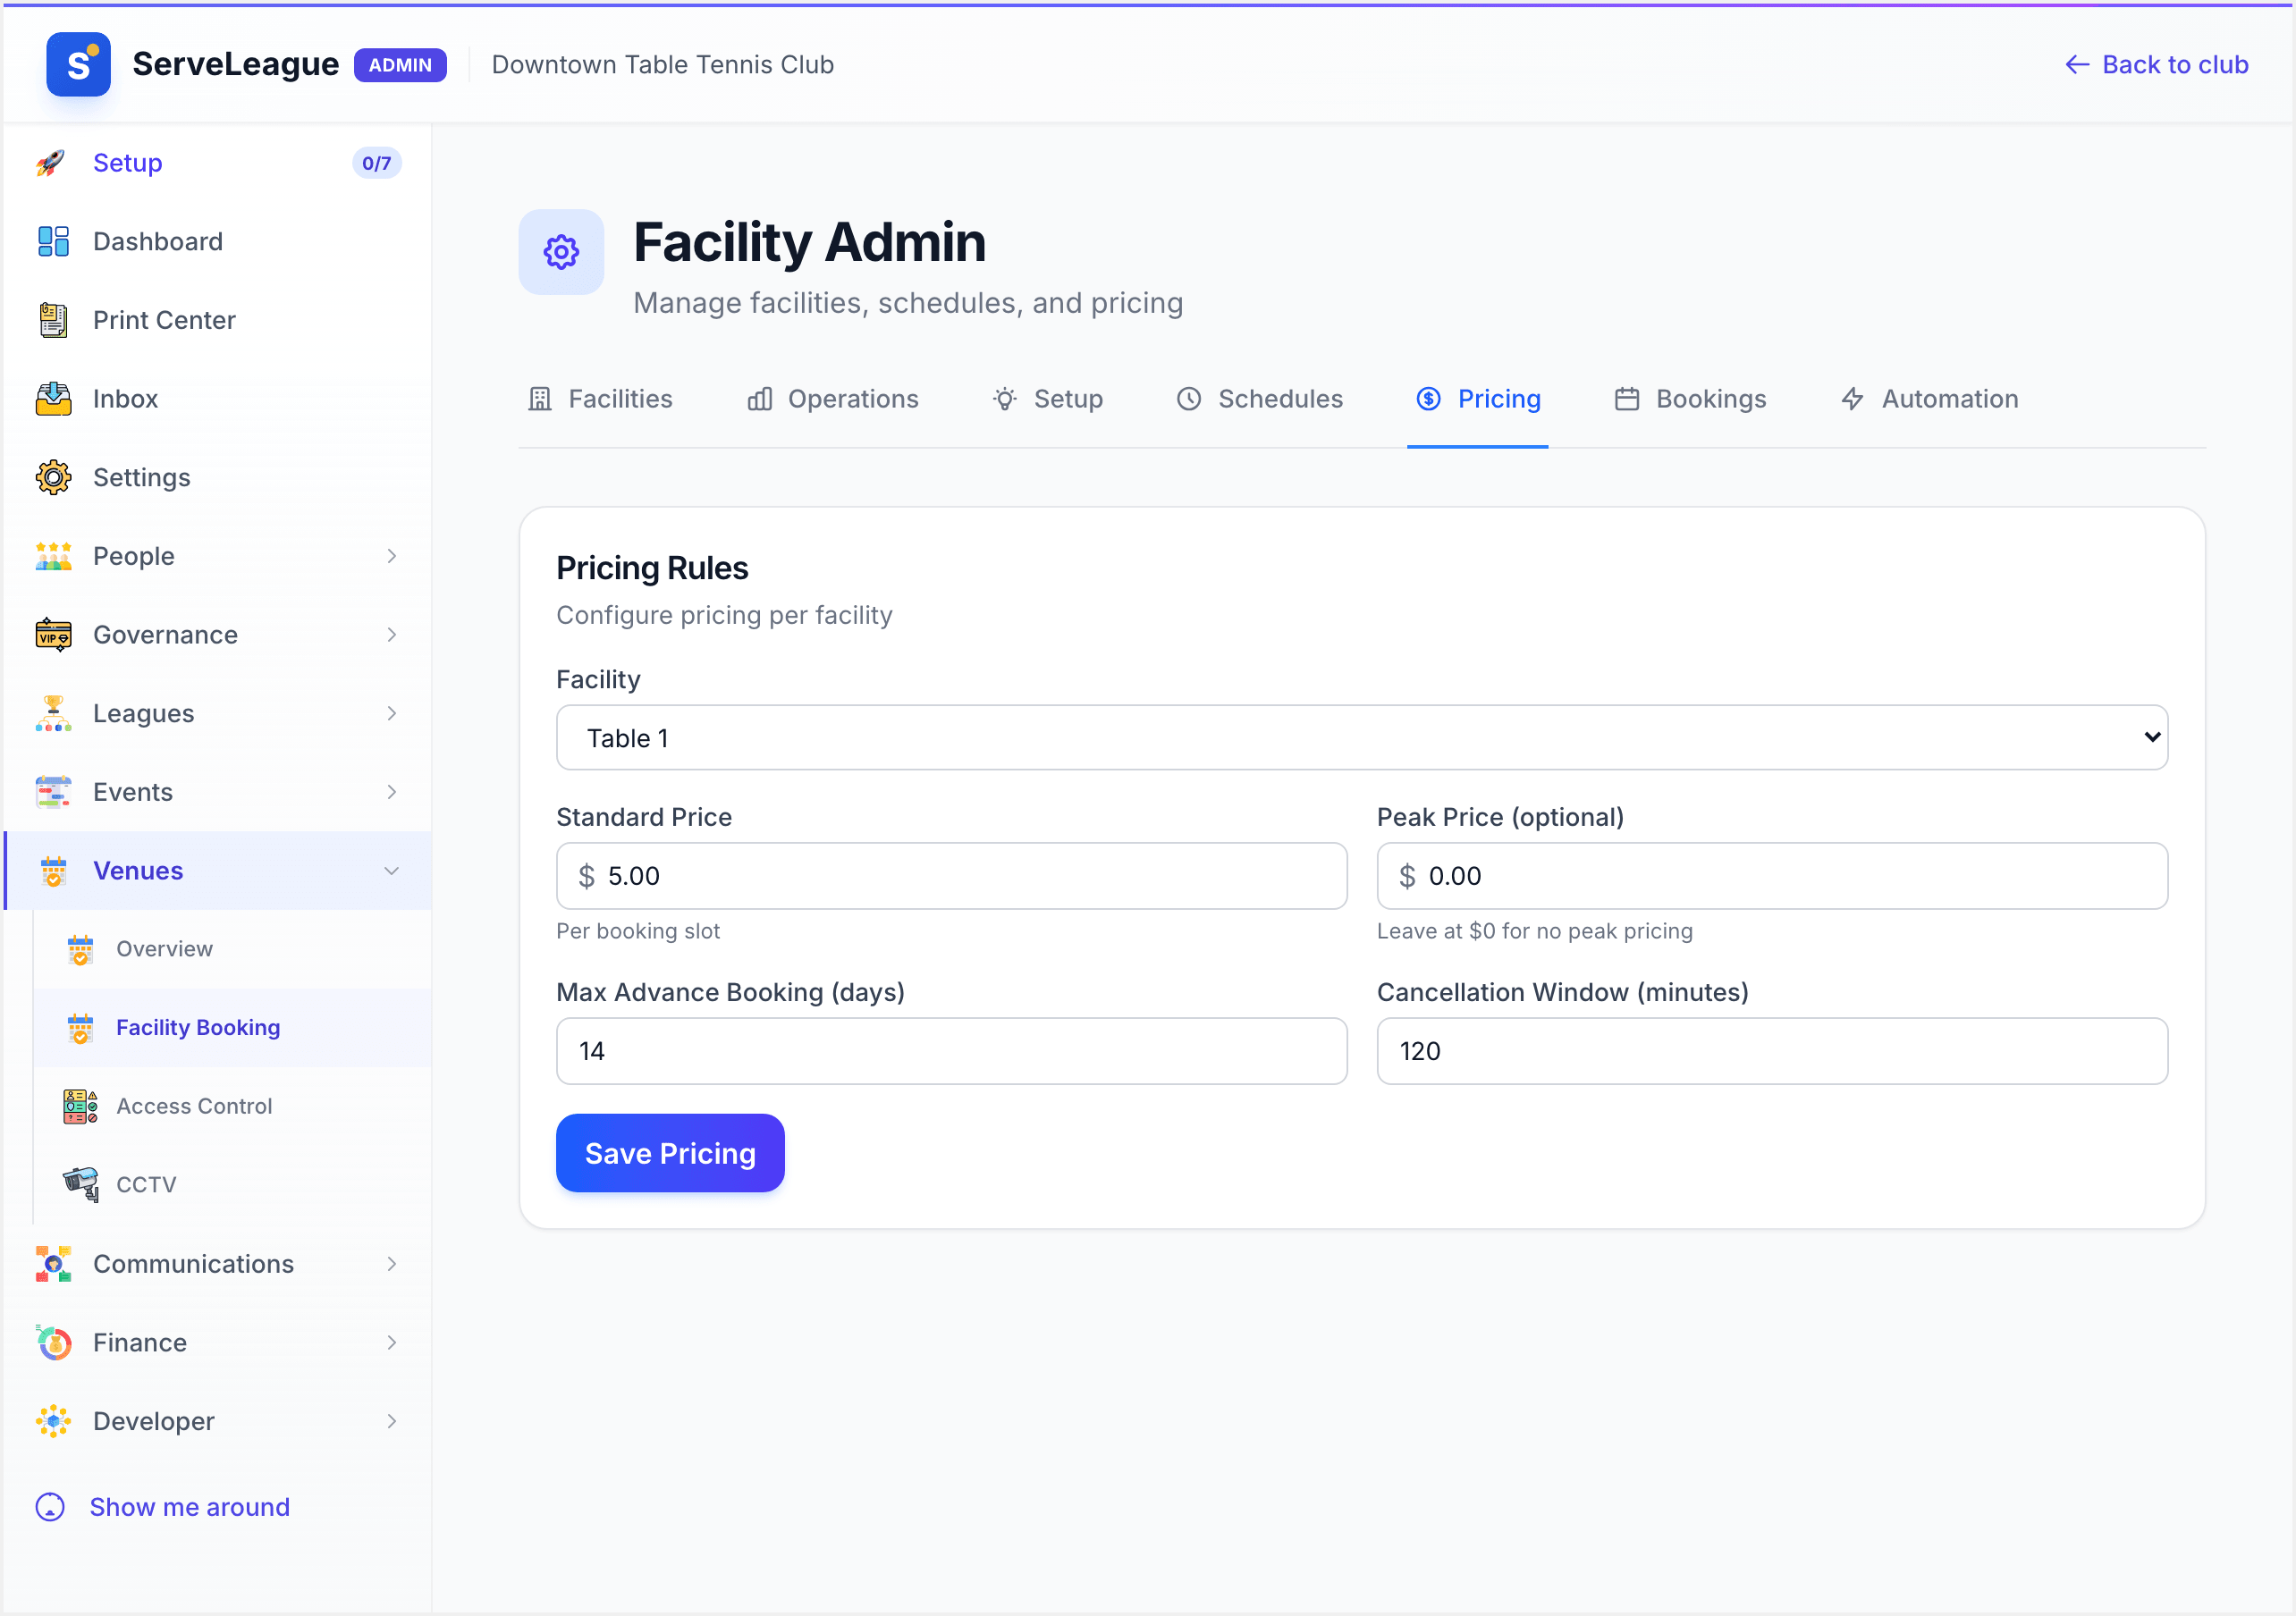Click the CCTV camera icon
The image size is (2296, 1616).
80,1184
